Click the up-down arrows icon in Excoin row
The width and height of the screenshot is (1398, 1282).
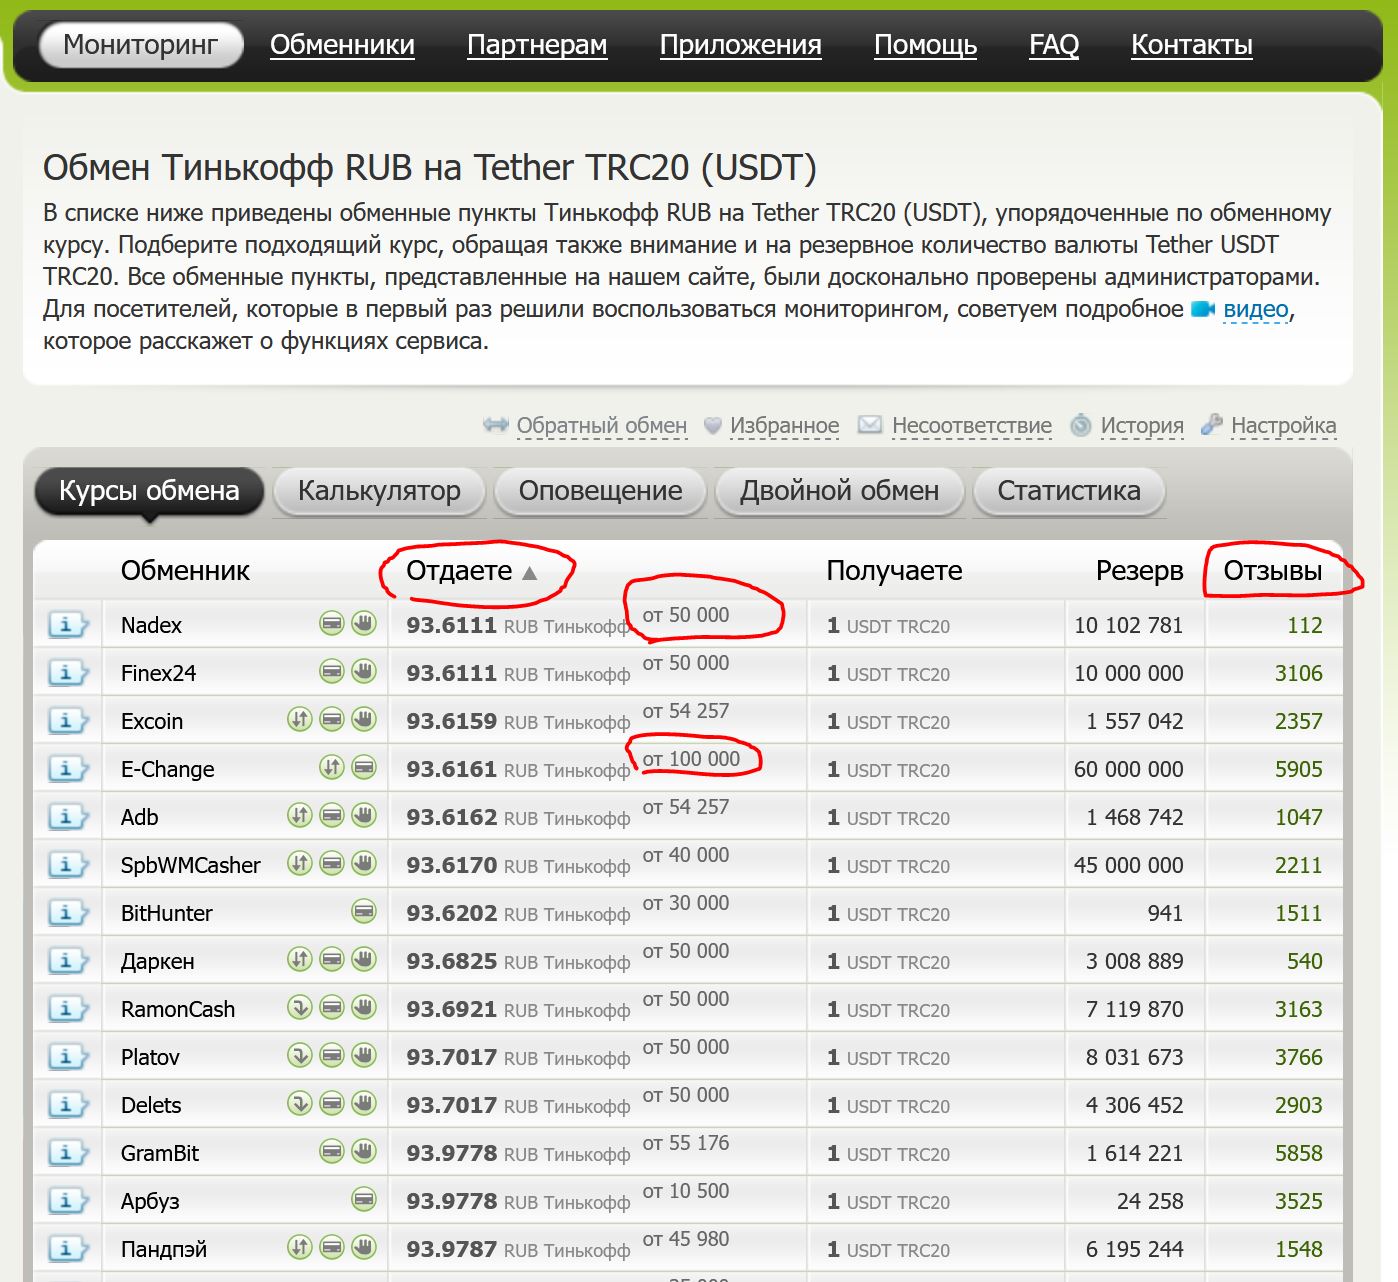(300, 720)
